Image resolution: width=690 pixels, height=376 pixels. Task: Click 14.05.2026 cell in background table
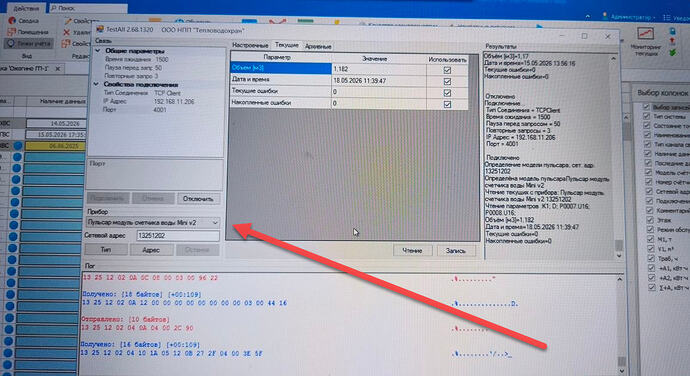pos(55,124)
